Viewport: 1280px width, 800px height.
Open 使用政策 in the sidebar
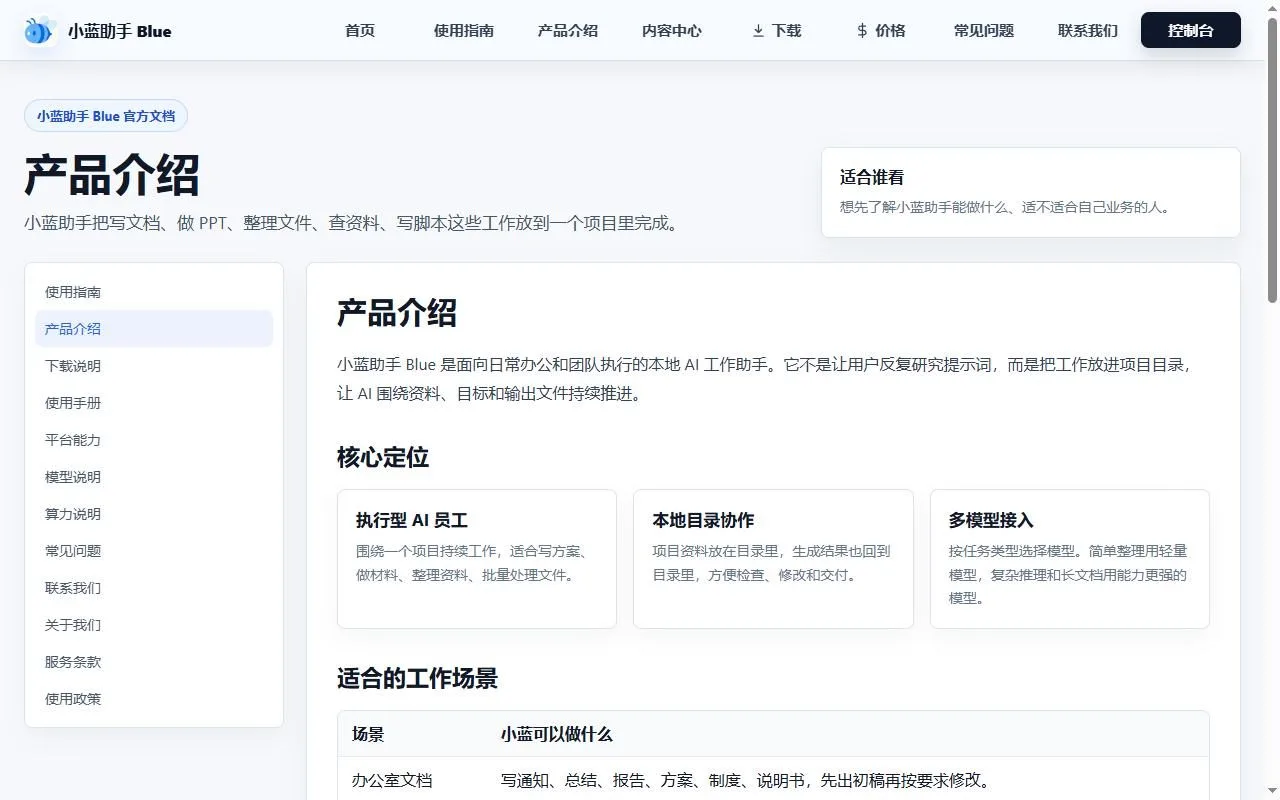[x=154, y=699]
